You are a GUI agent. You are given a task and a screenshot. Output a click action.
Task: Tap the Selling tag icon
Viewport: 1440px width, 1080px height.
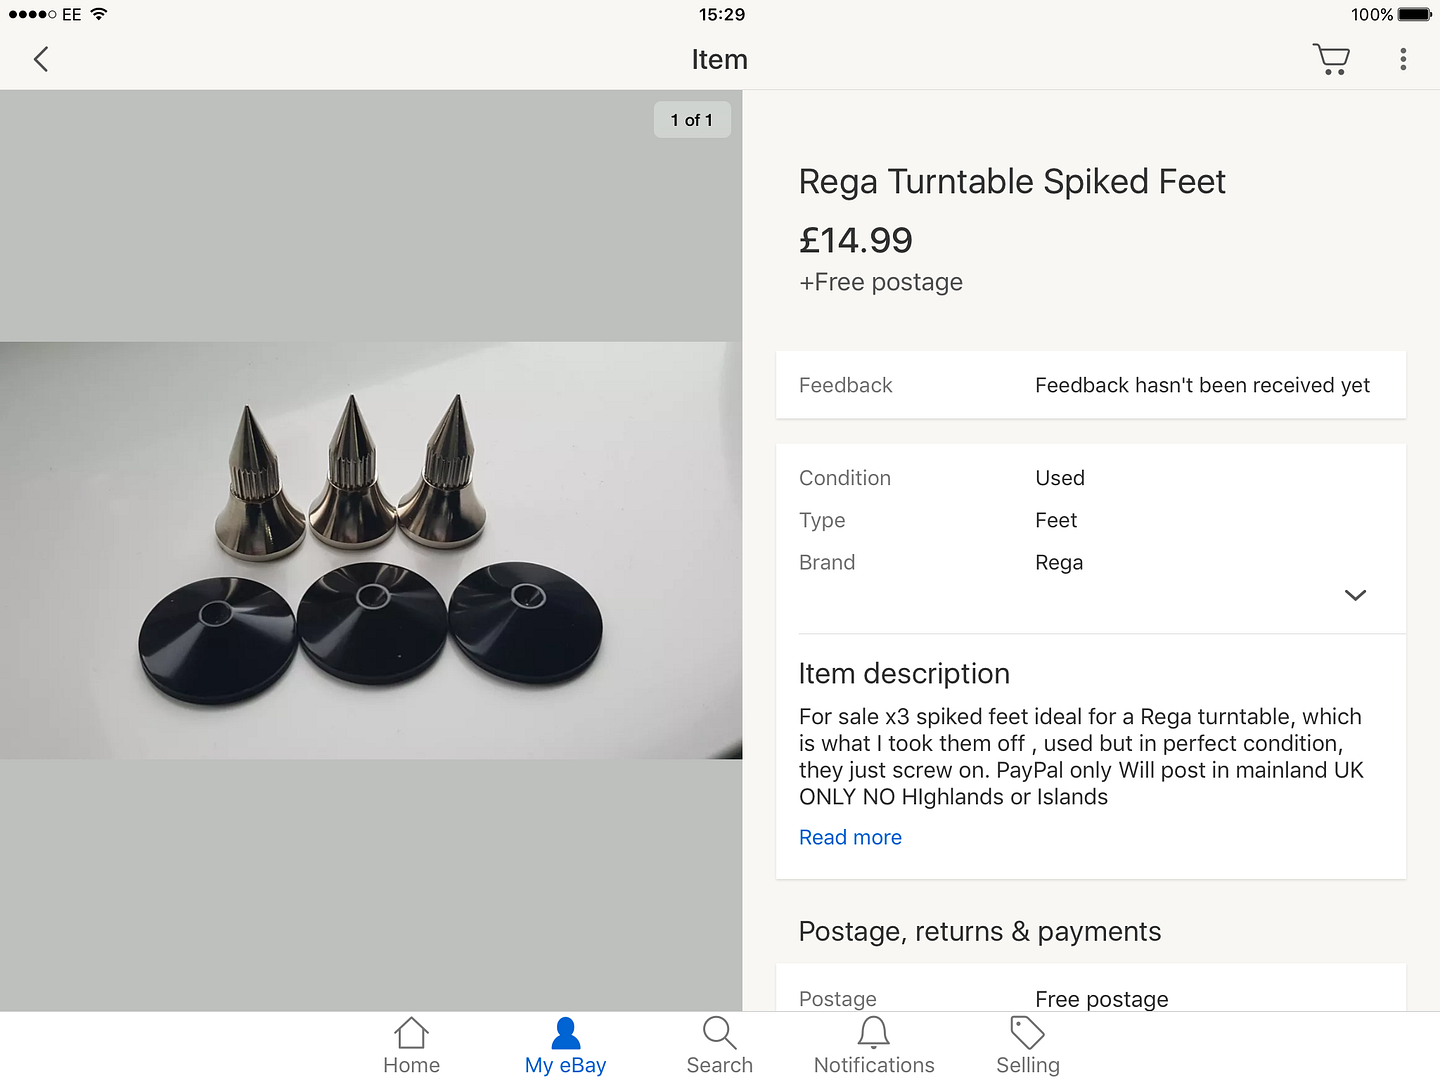click(x=1027, y=1033)
